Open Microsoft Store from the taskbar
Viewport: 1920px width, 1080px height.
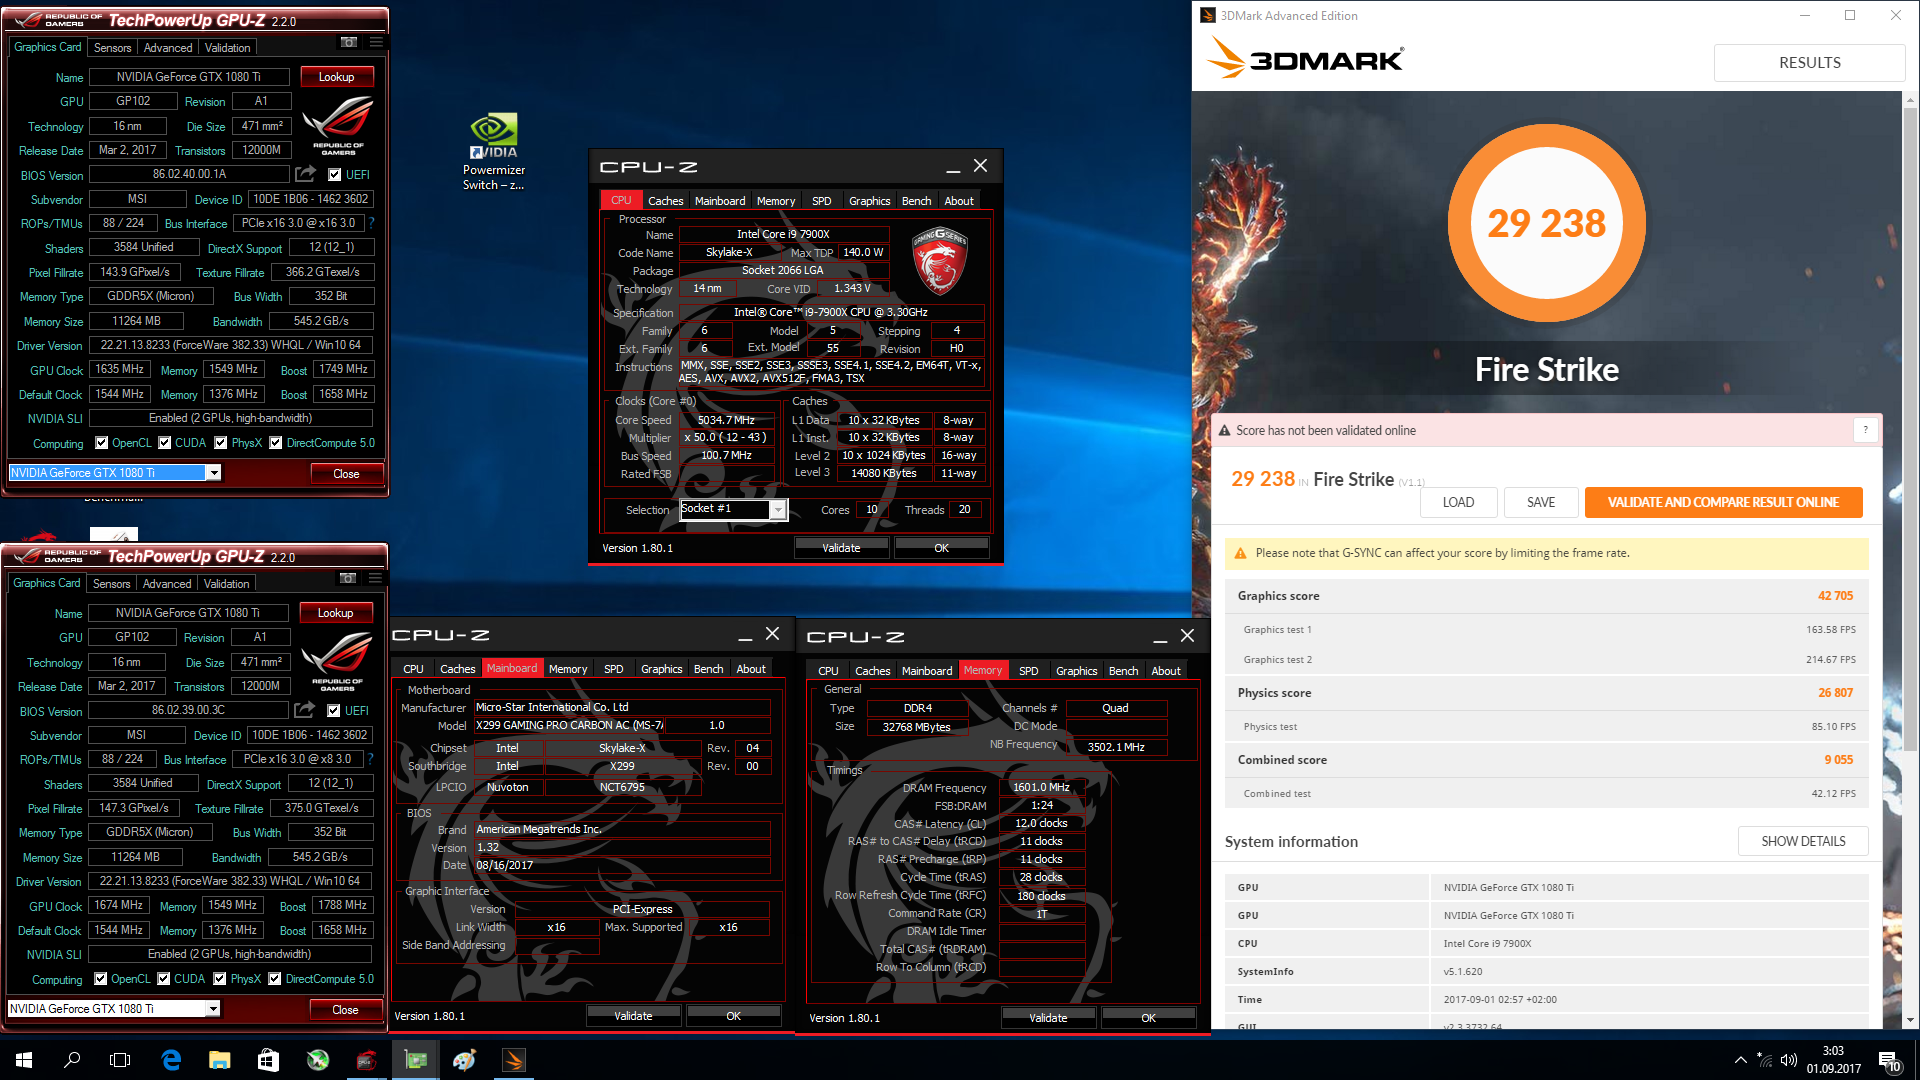[268, 1060]
